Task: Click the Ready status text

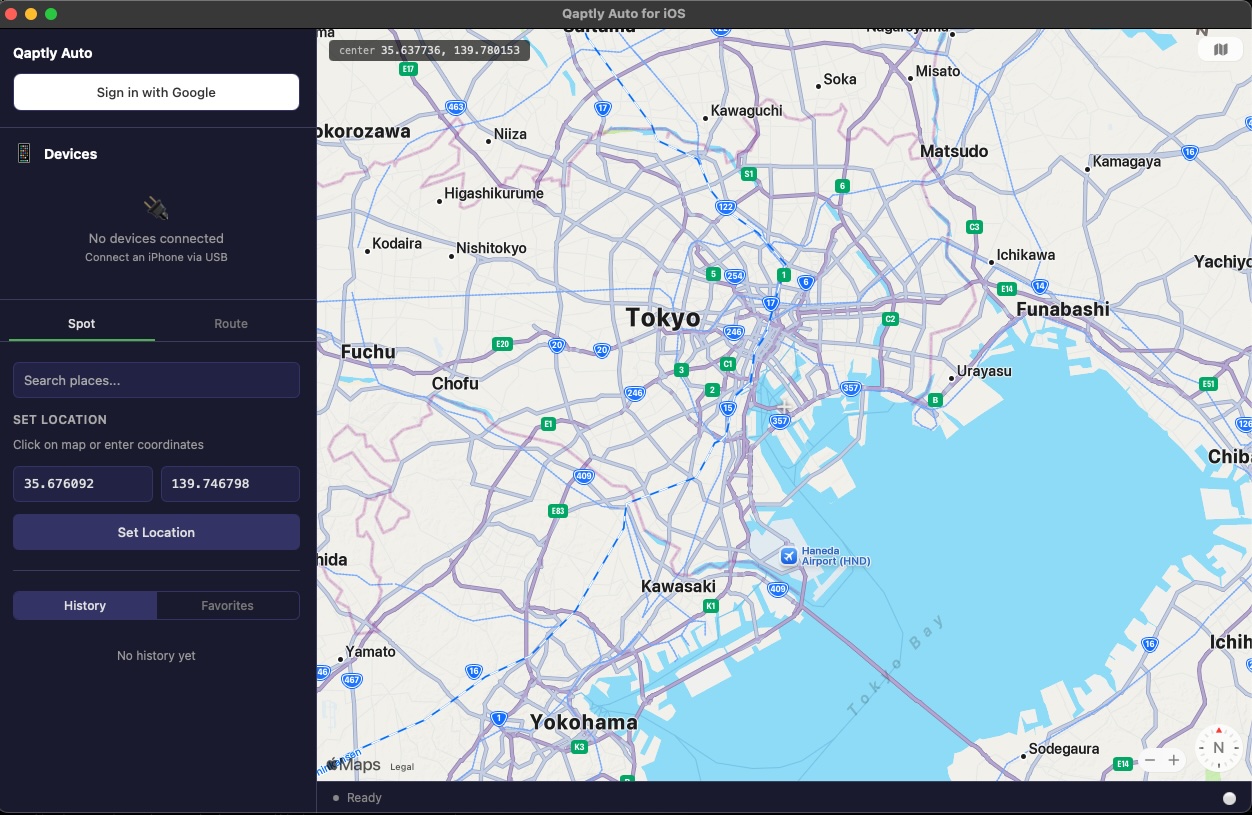Action: [364, 798]
